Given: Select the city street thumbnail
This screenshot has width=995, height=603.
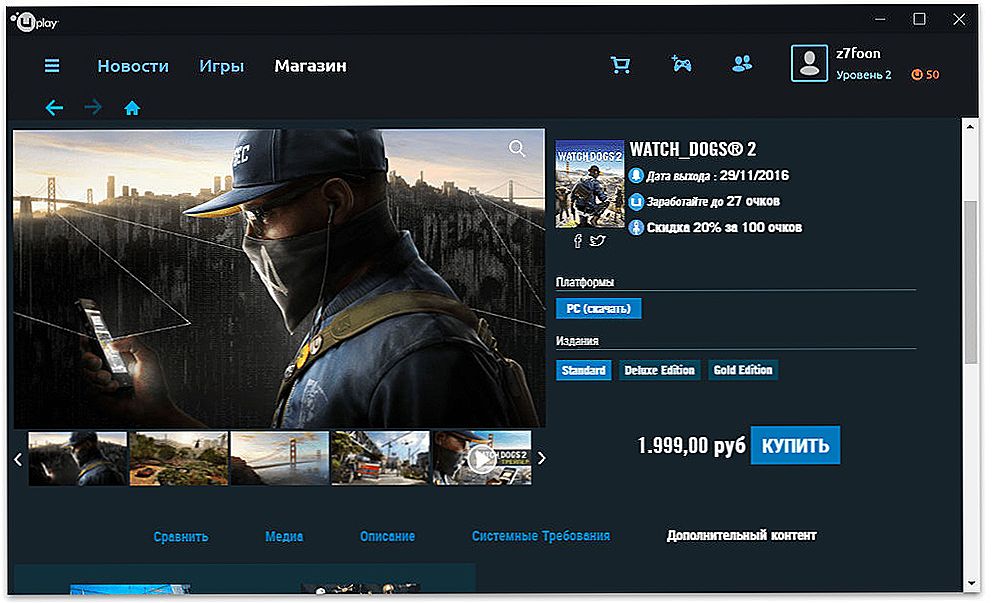Looking at the screenshot, I should pos(380,459).
